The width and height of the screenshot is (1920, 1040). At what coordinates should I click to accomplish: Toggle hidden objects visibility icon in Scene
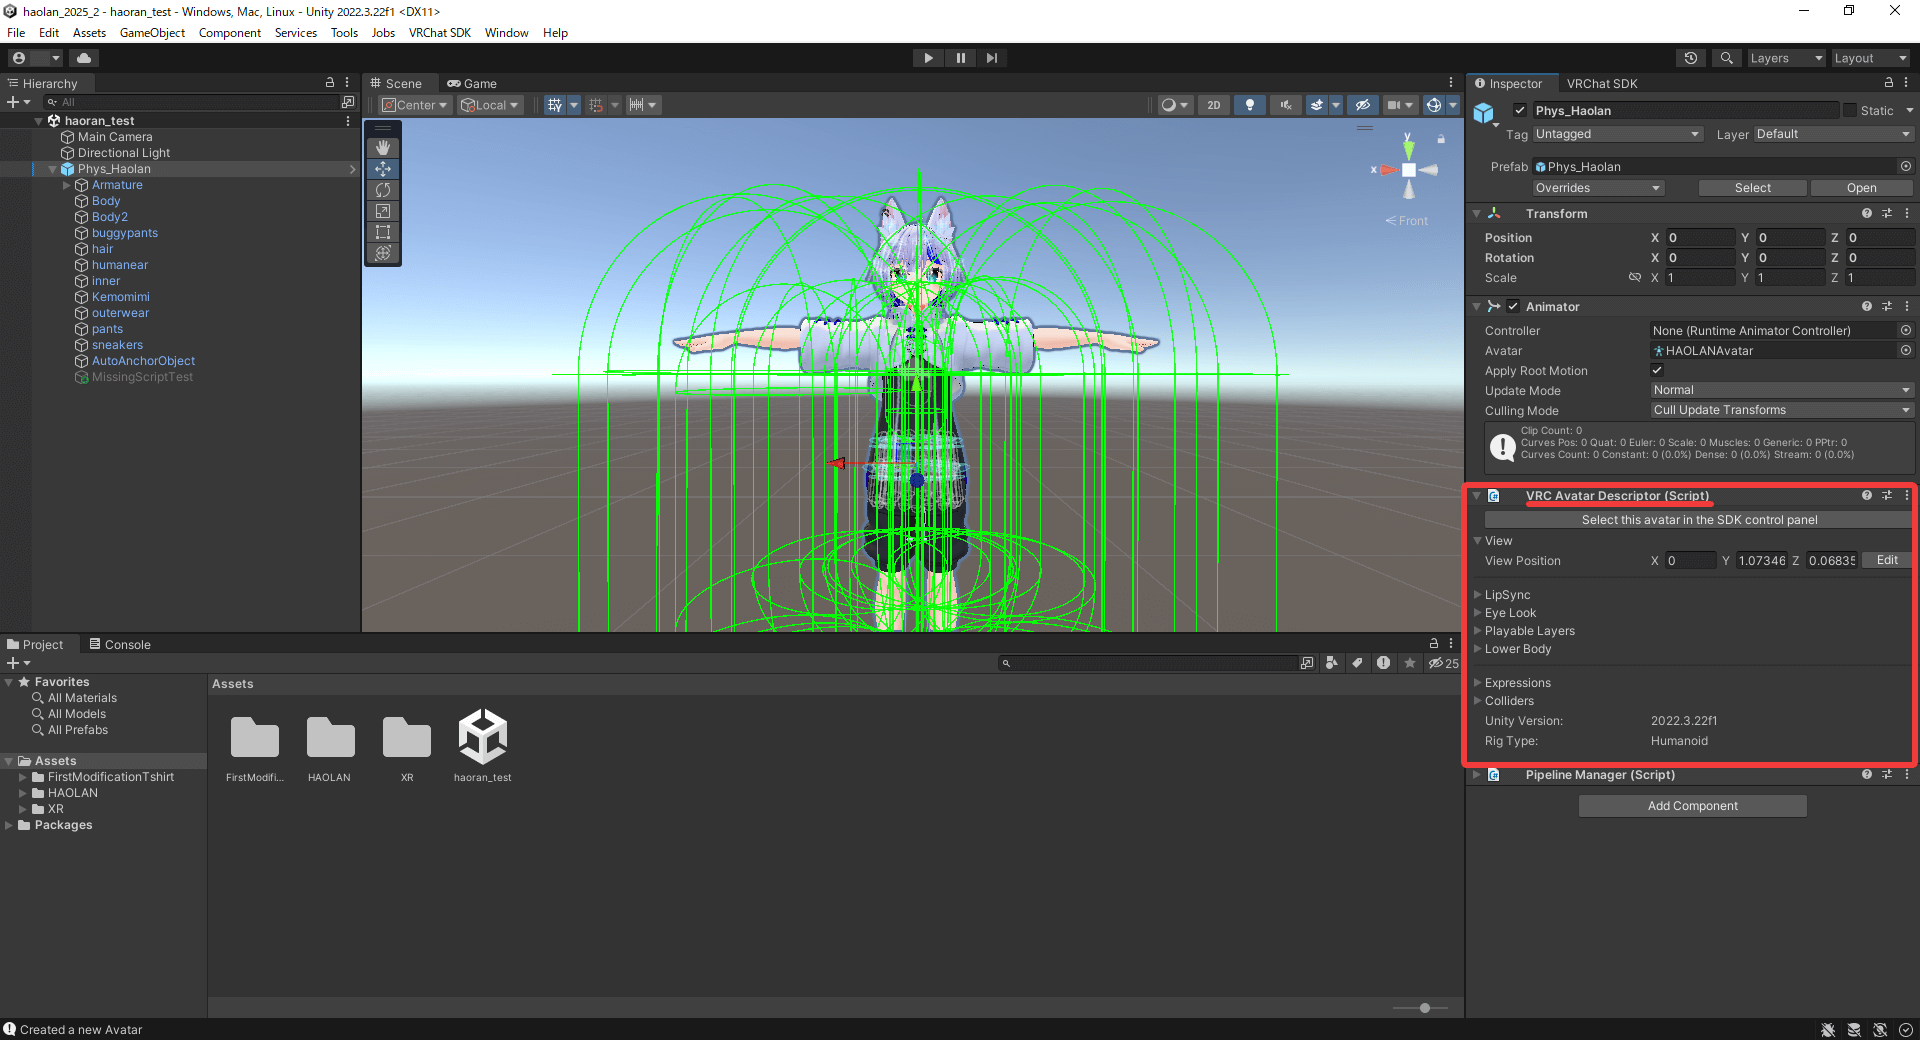(1362, 105)
